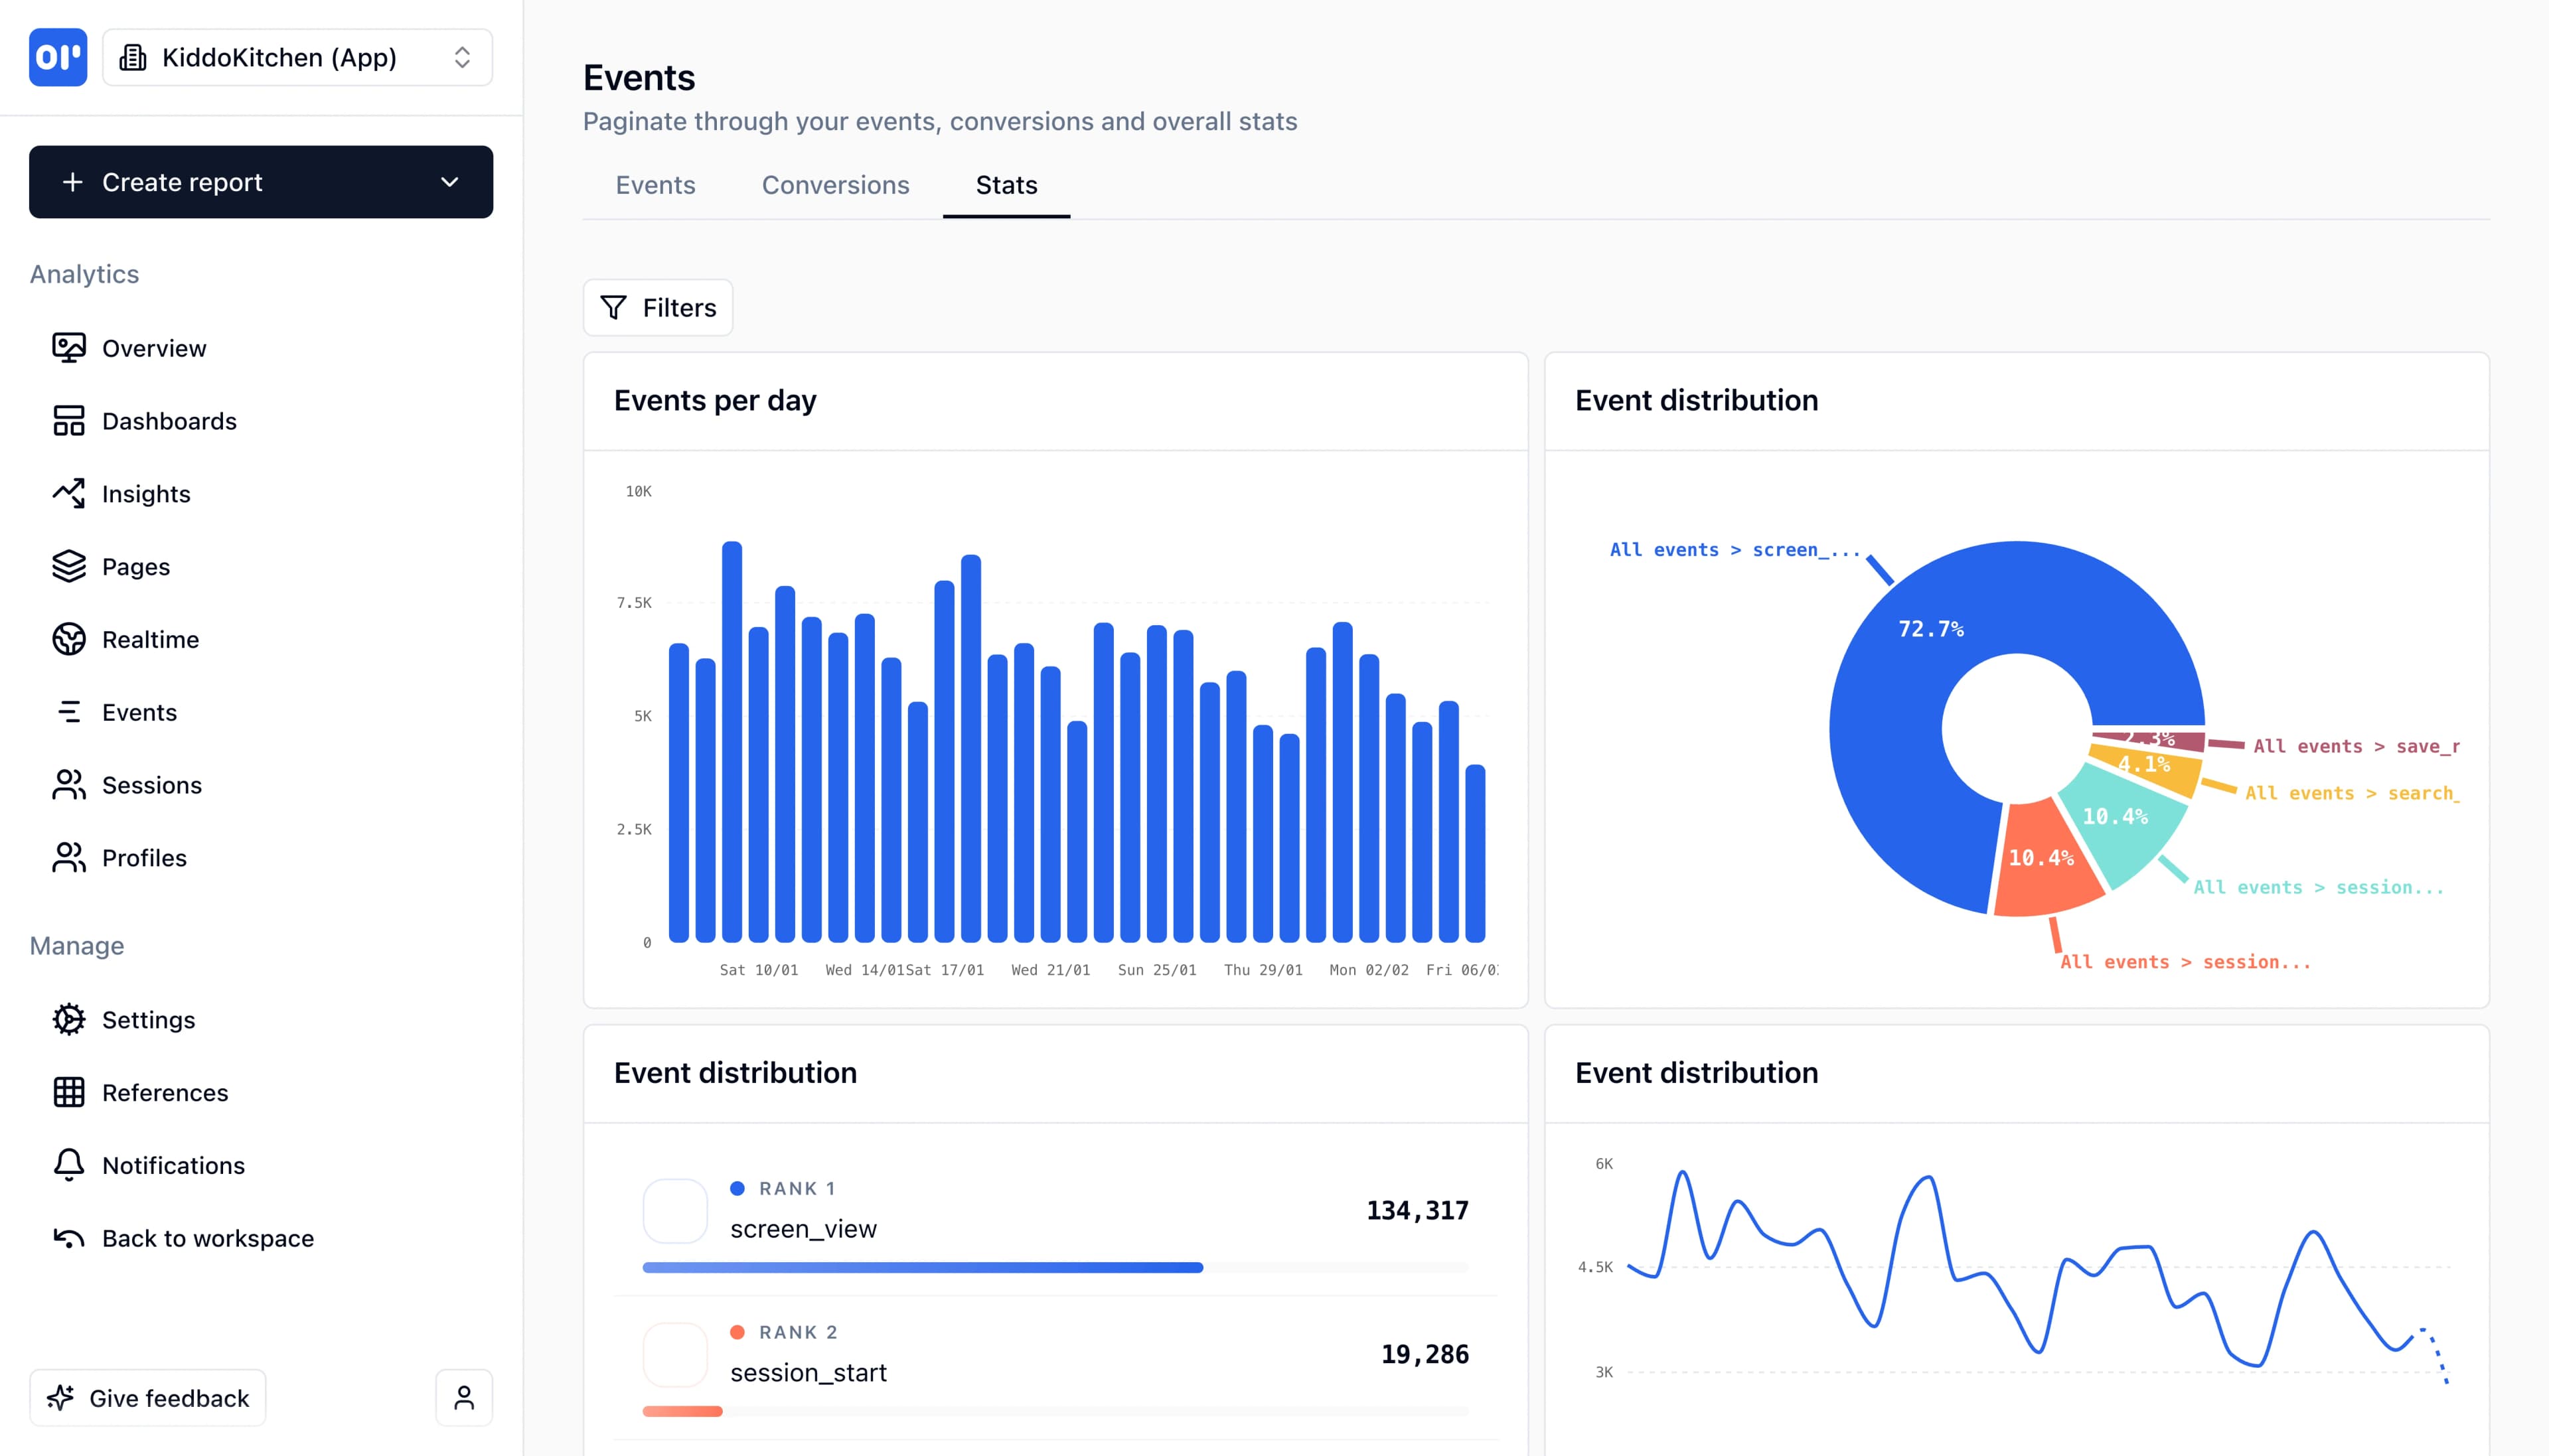Open the Filters panel

click(x=657, y=307)
